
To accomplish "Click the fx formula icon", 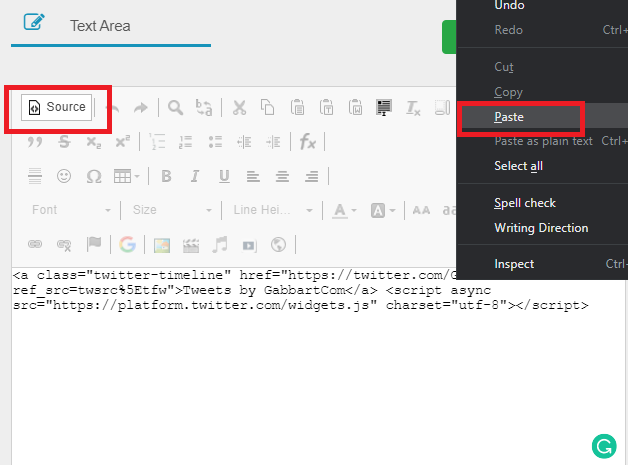I will tap(308, 142).
